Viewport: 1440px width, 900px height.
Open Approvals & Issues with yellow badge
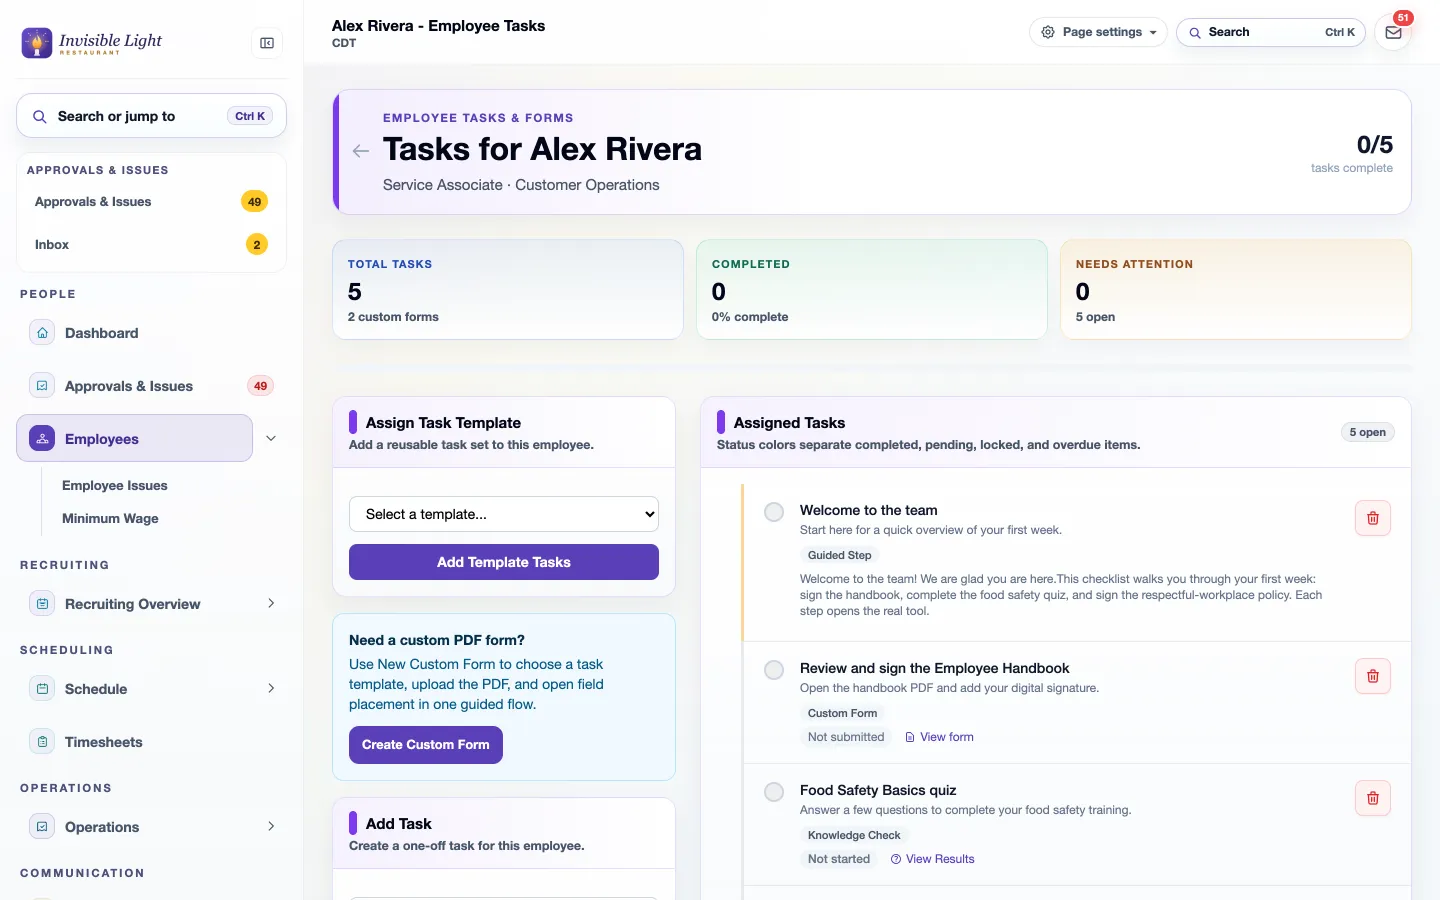(152, 201)
